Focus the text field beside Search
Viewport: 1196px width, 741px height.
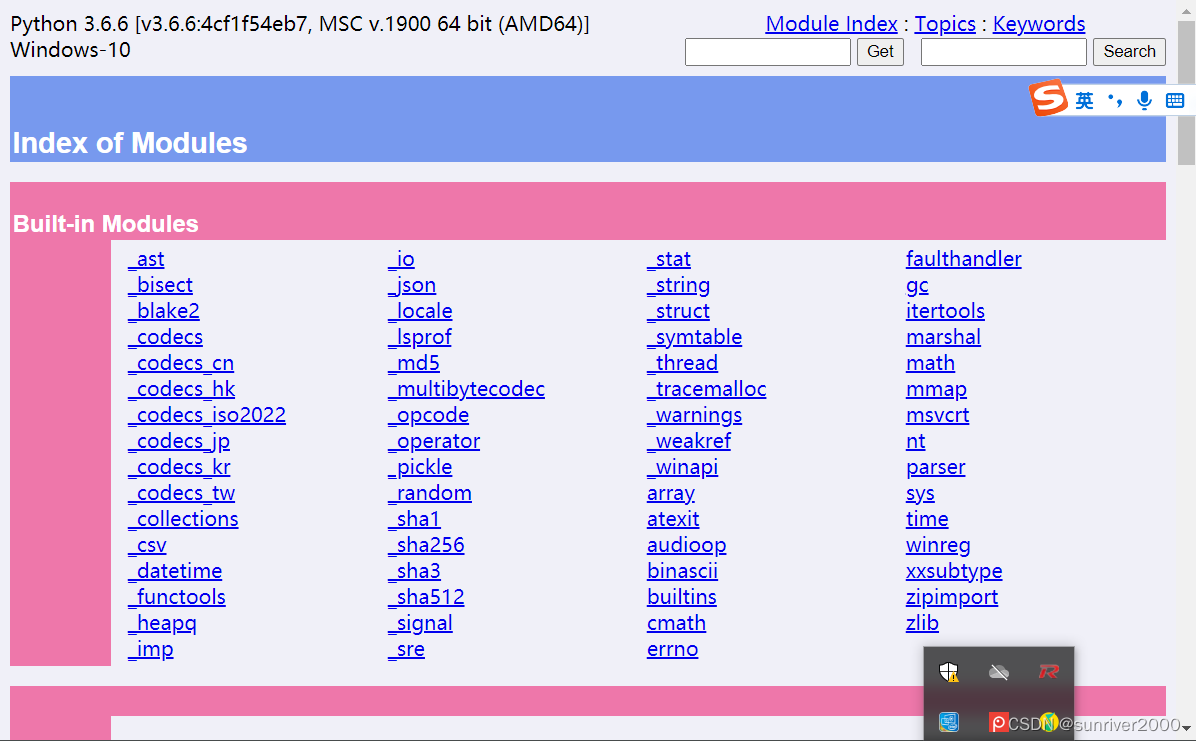[x=1003, y=52]
